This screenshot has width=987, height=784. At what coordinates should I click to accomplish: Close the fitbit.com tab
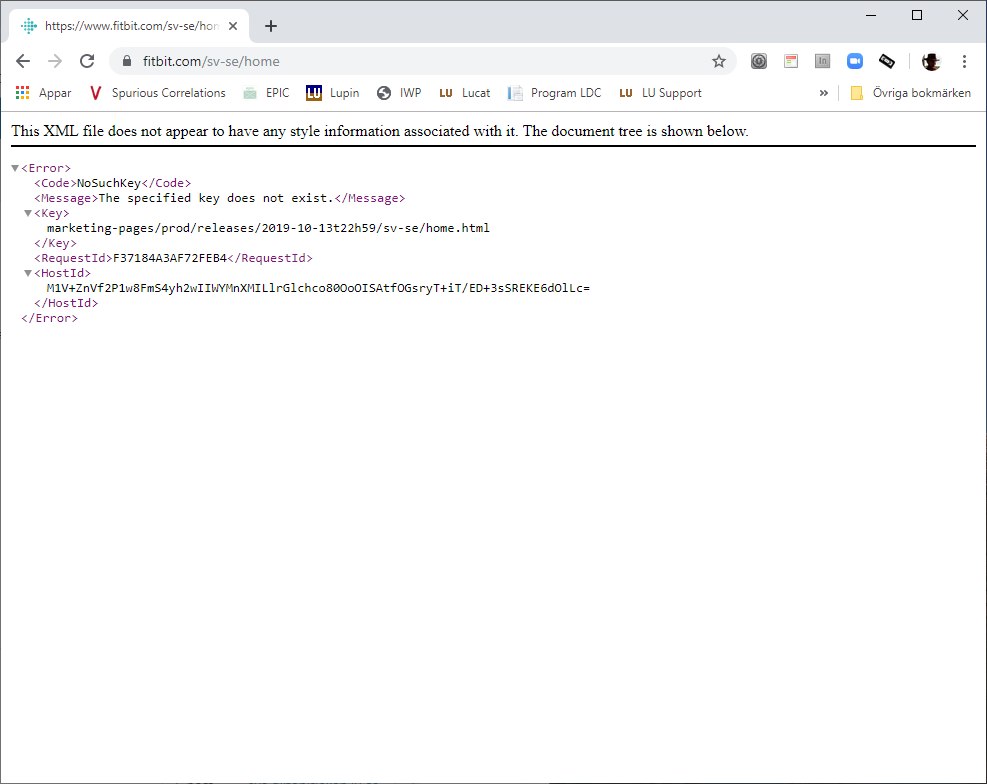(x=232, y=26)
